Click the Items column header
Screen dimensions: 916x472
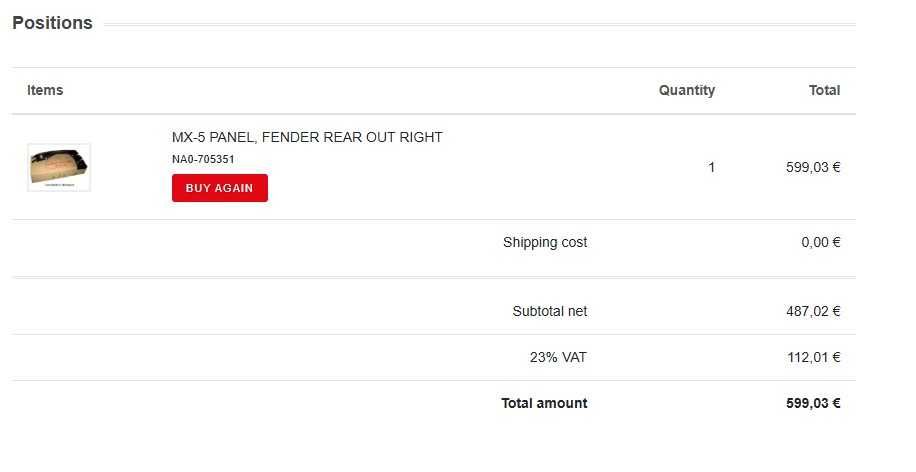(x=45, y=90)
